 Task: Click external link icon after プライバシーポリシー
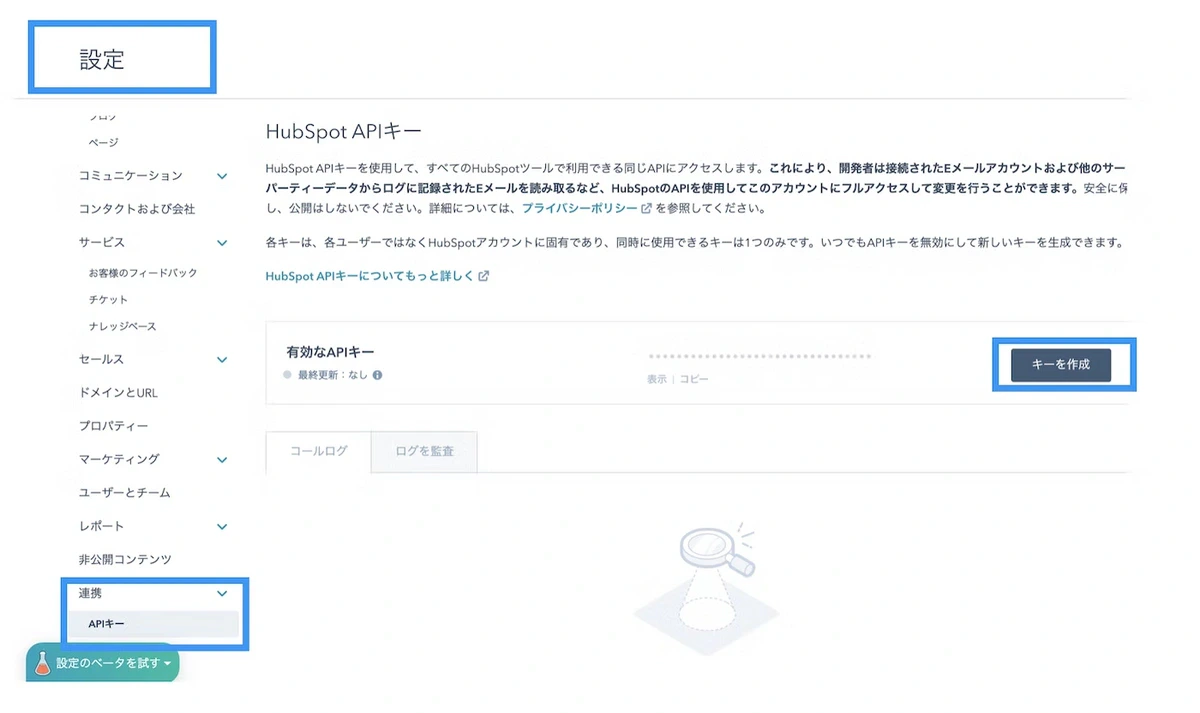(x=646, y=209)
